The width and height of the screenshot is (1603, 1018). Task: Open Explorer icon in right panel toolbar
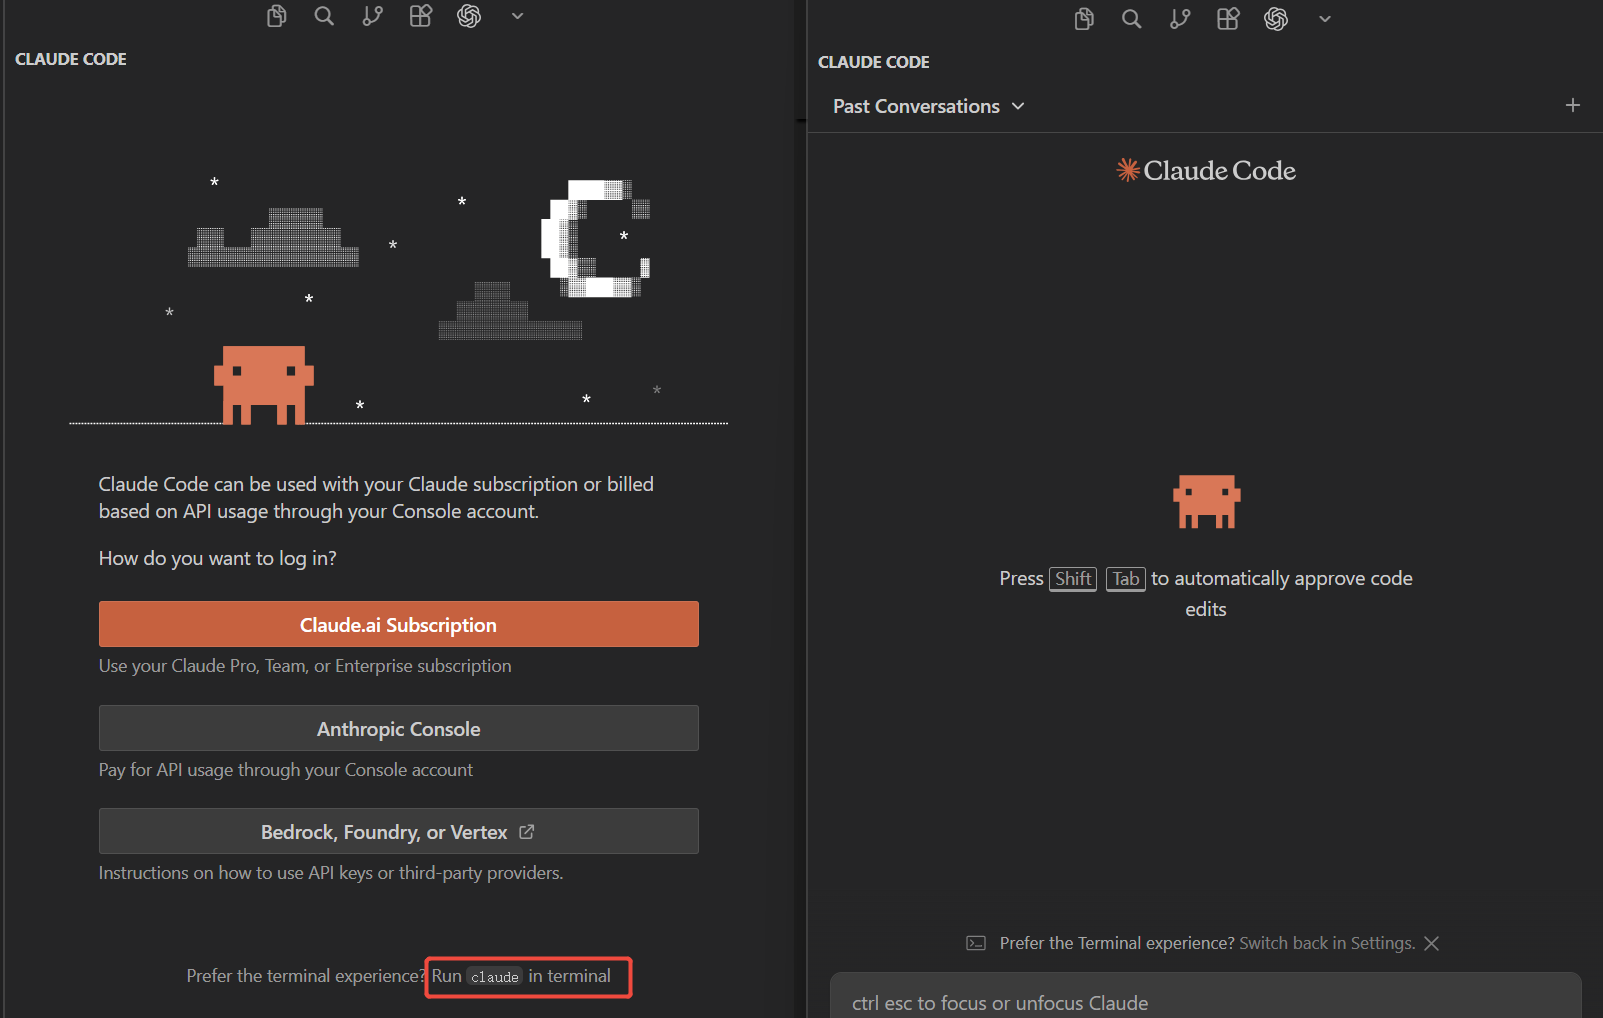pyautogui.click(x=1084, y=19)
